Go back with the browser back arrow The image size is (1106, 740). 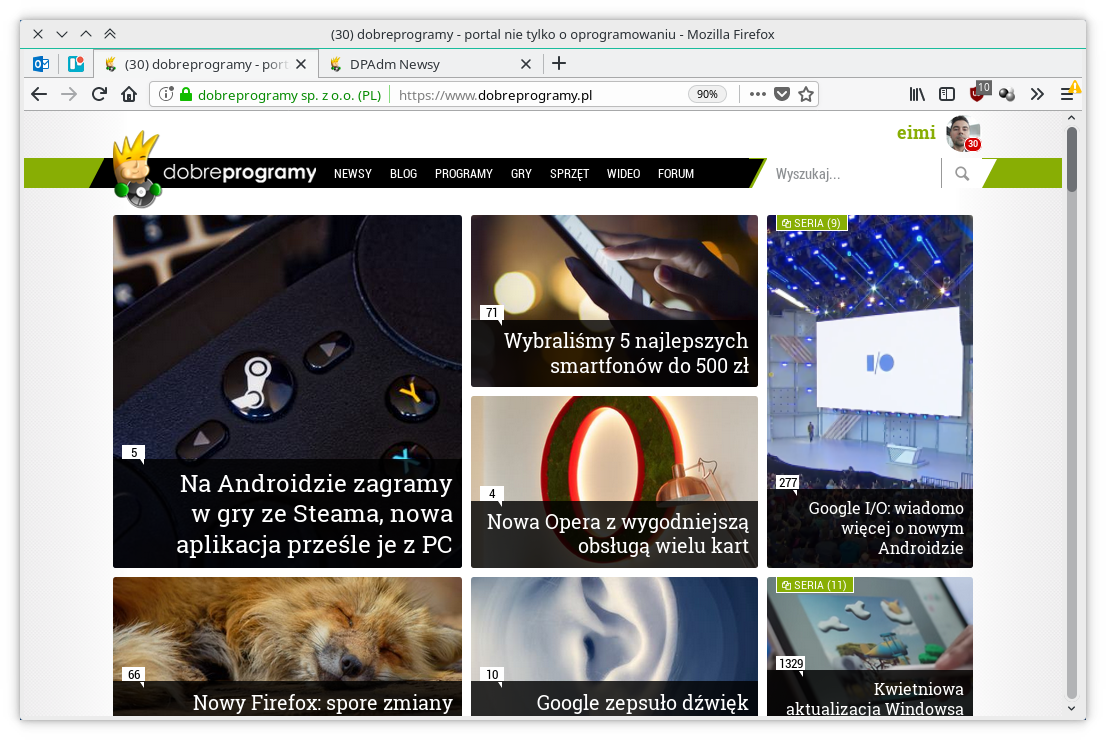tap(39, 95)
